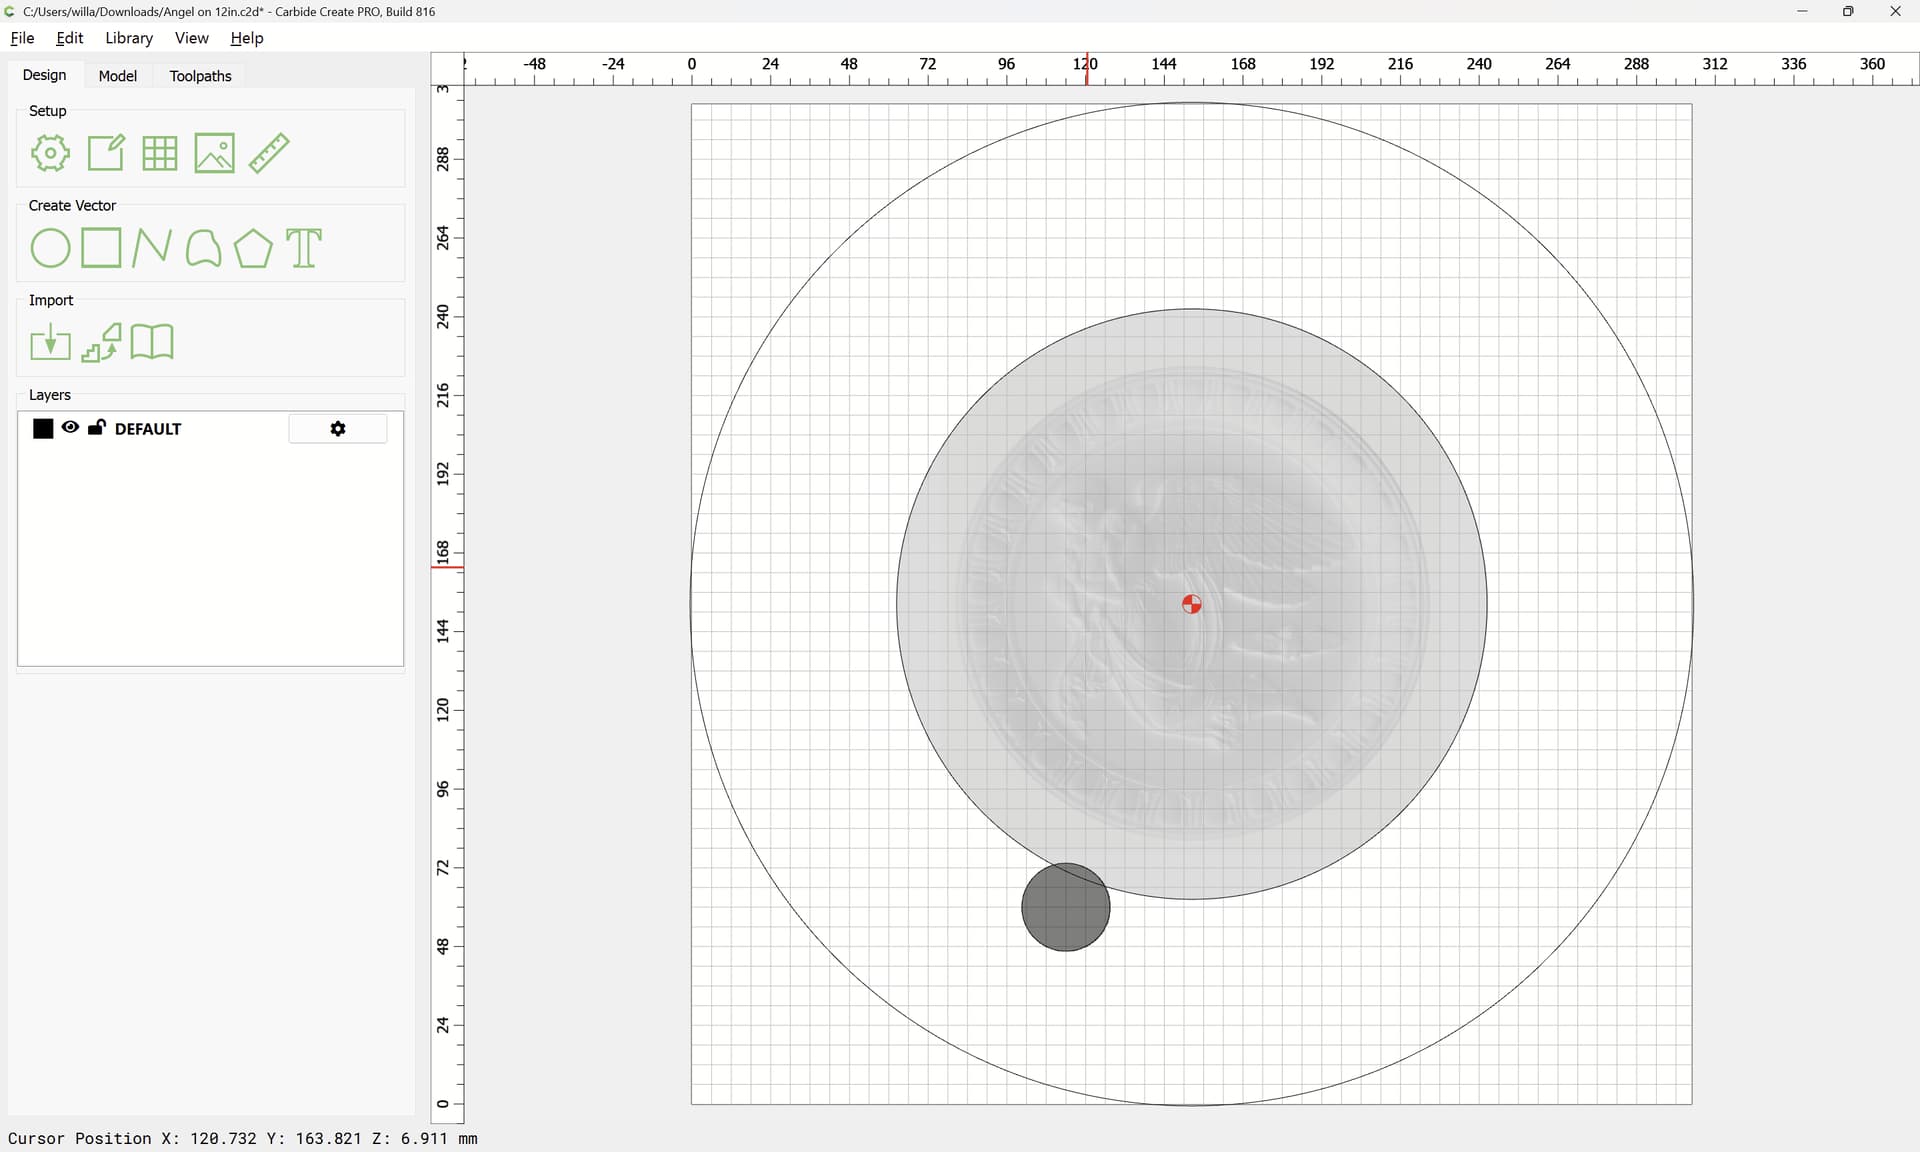Open the Edit menu
This screenshot has width=1920, height=1152.
(x=70, y=38)
